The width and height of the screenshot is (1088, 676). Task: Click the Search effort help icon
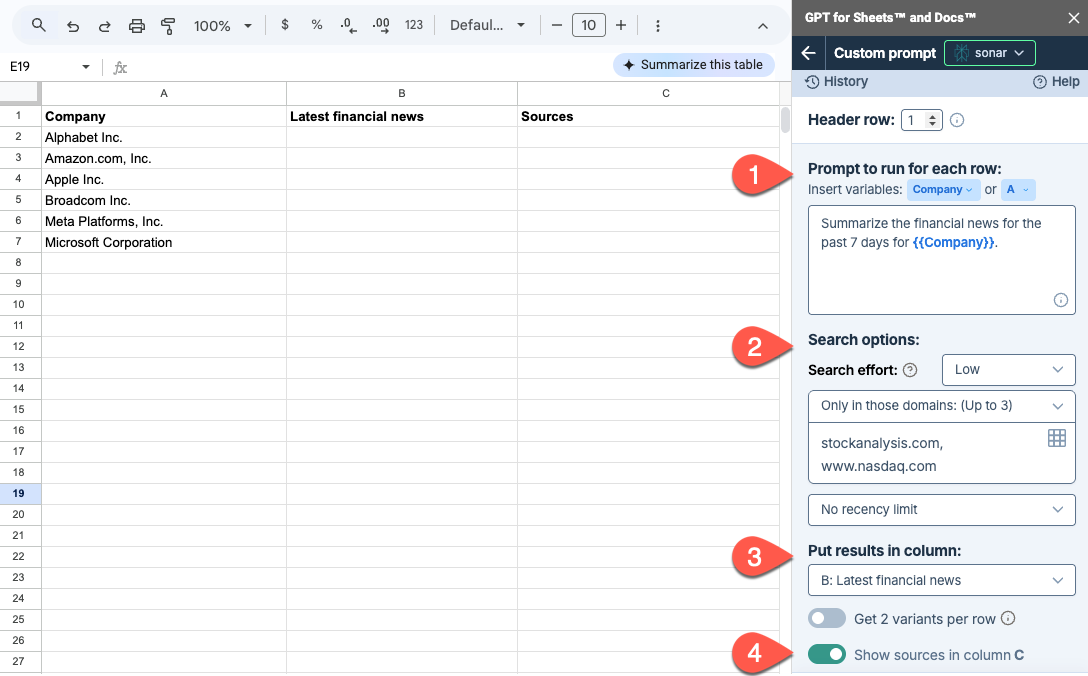(910, 370)
